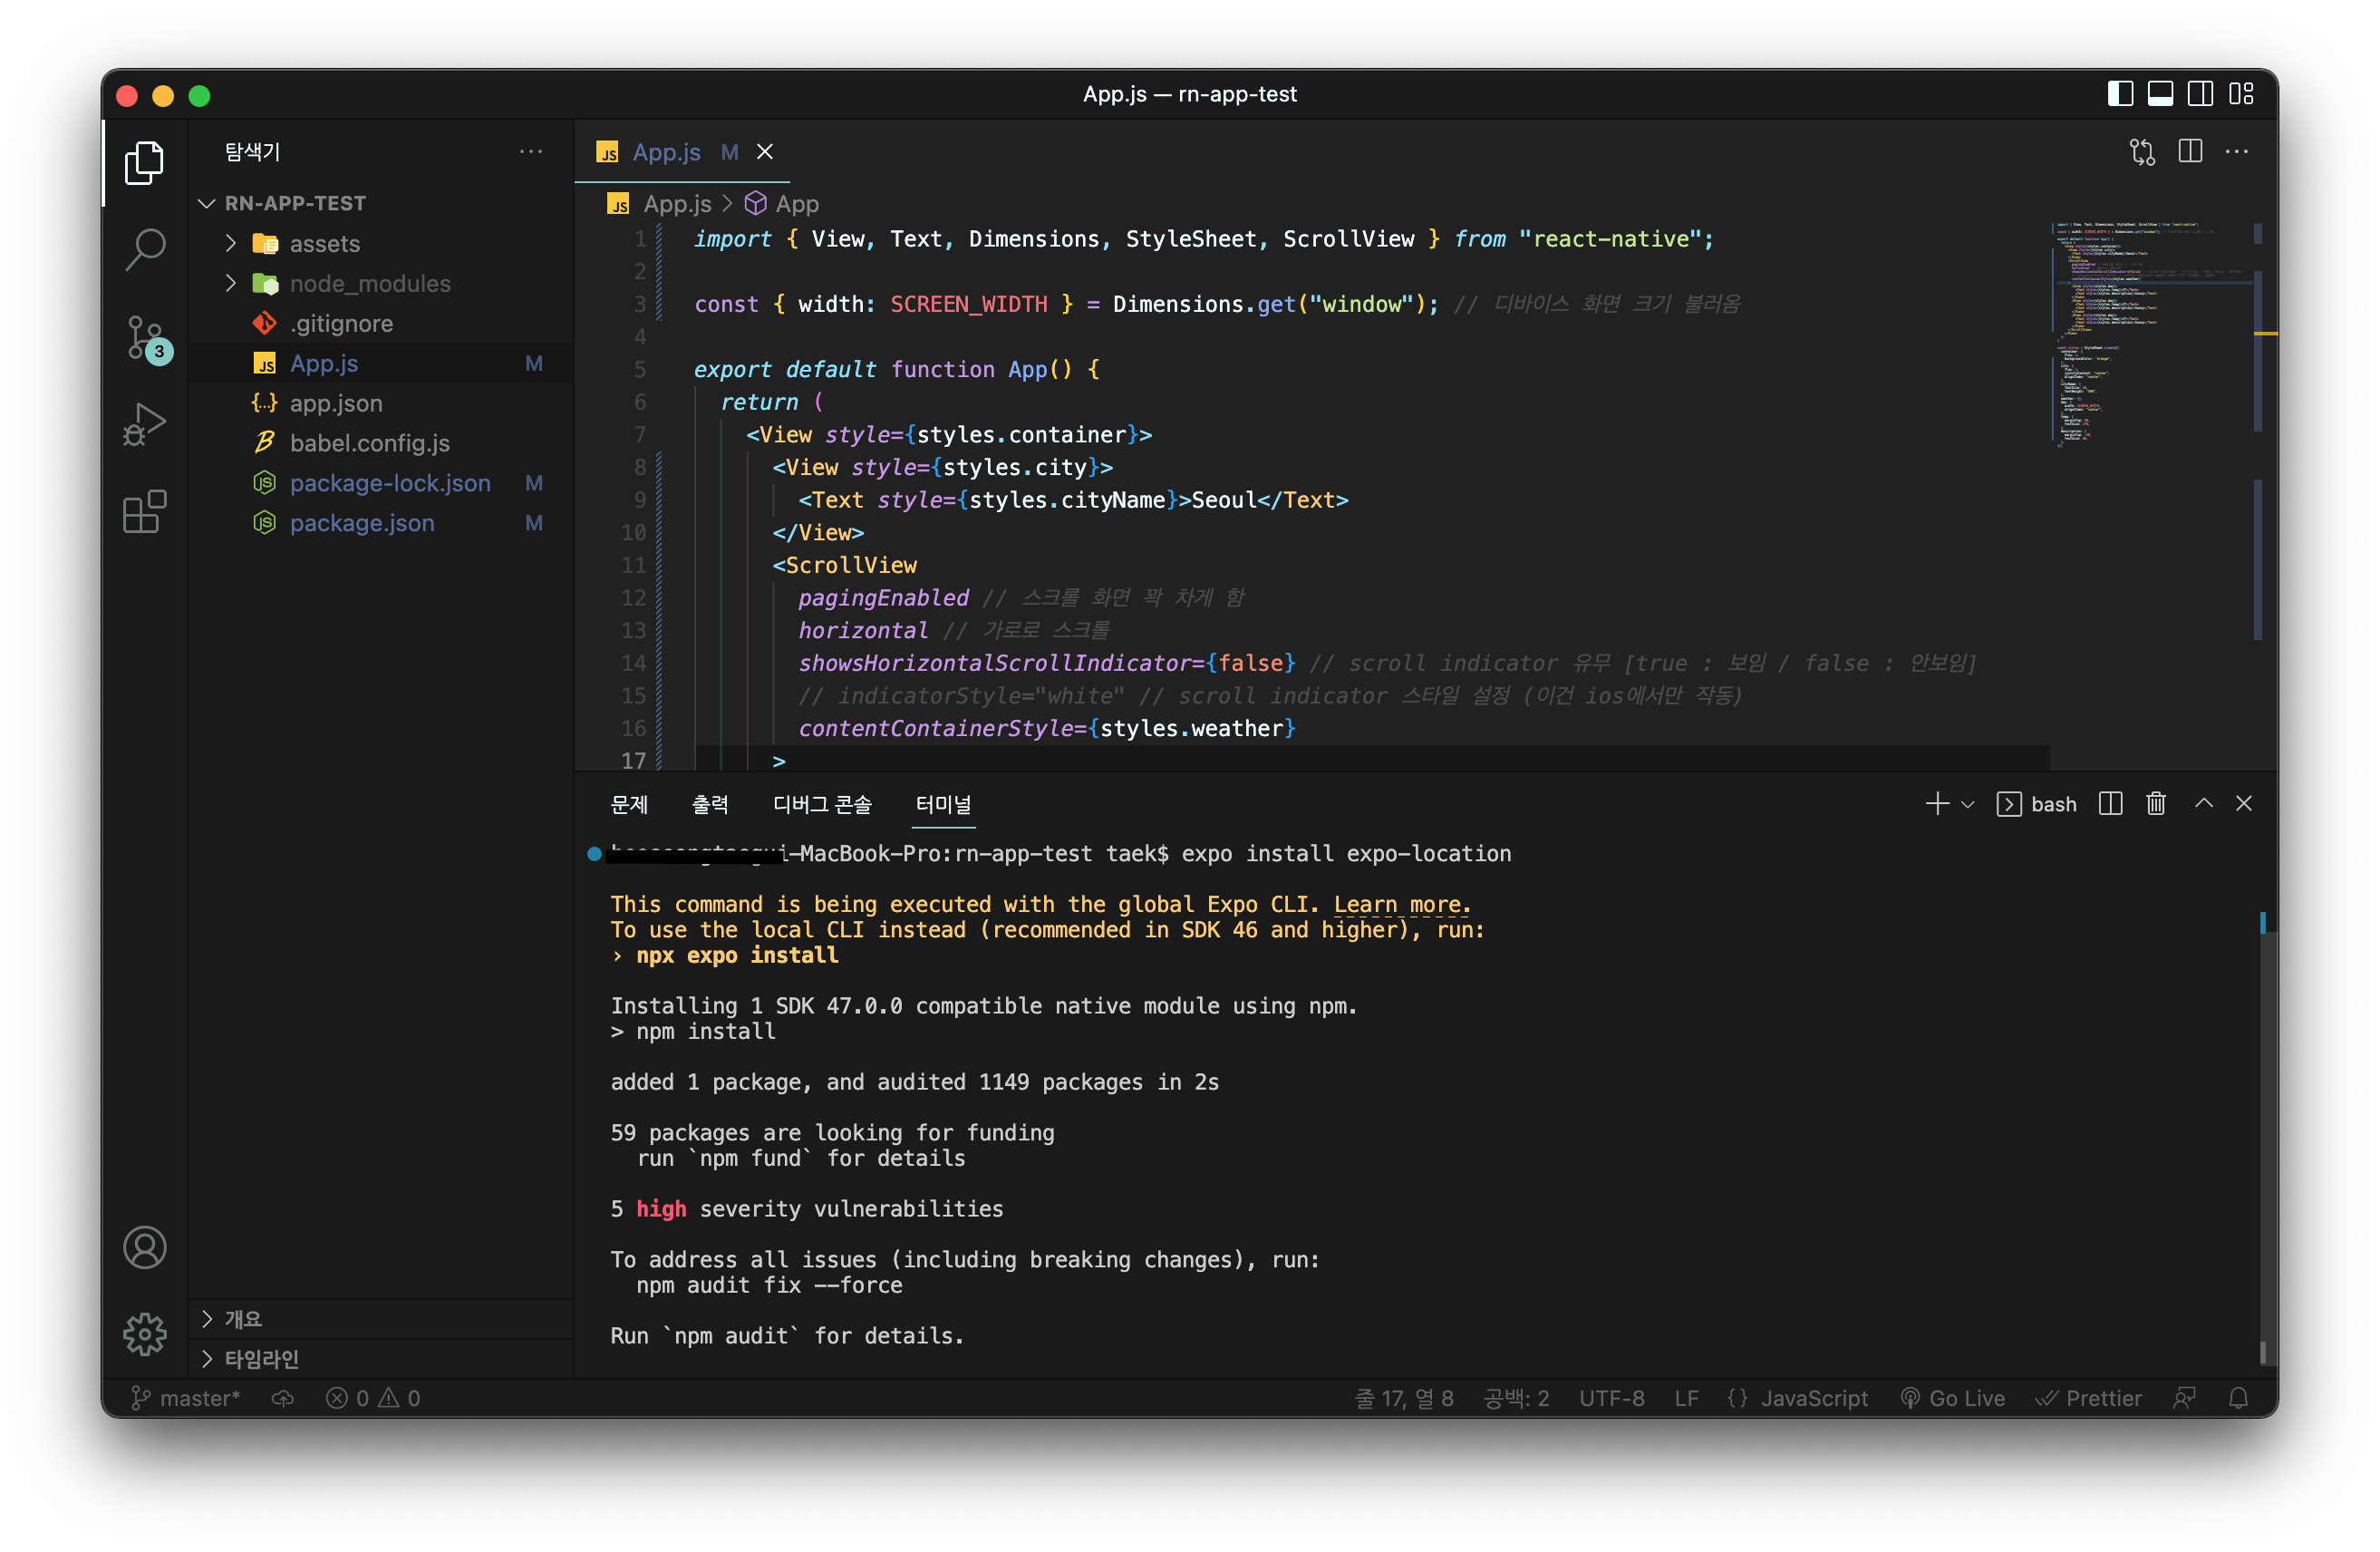This screenshot has height=1552, width=2380.
Task: Toggle the secondary side bar layout button
Action: (x=2200, y=94)
